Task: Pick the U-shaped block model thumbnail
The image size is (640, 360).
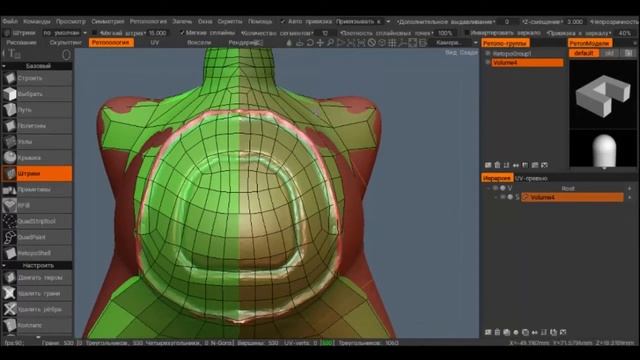Action: tap(603, 95)
